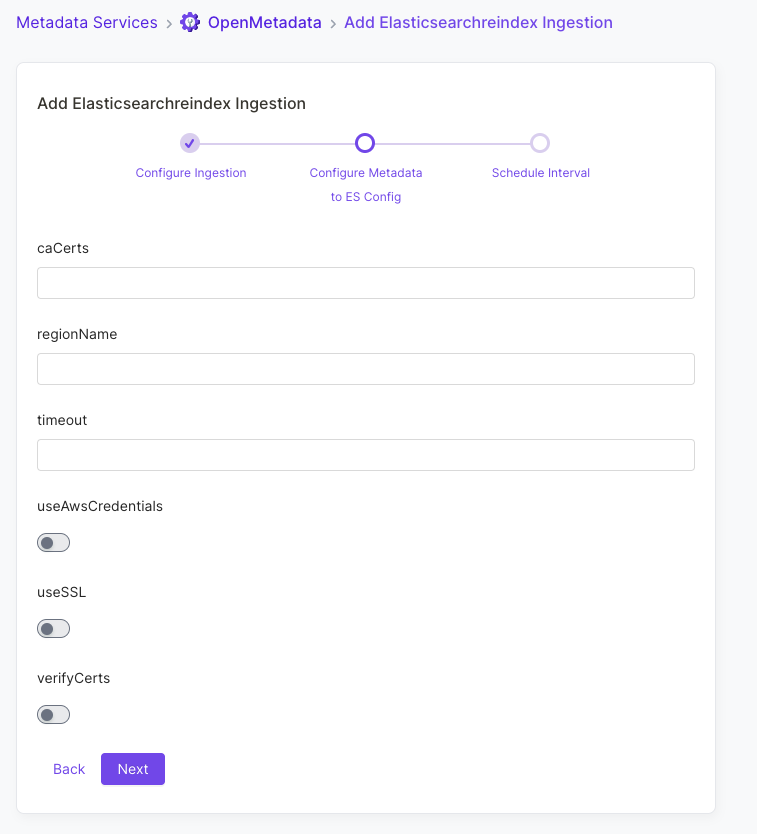Select the Schedule Interval step label
This screenshot has height=834, width=757.
(x=540, y=172)
